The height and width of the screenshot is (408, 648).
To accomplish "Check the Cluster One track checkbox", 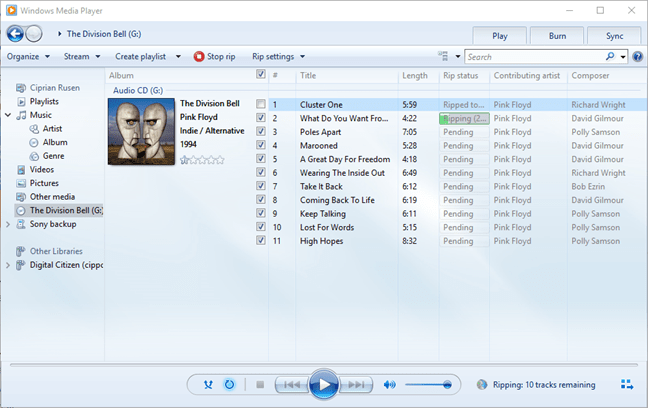I will pyautogui.click(x=261, y=104).
